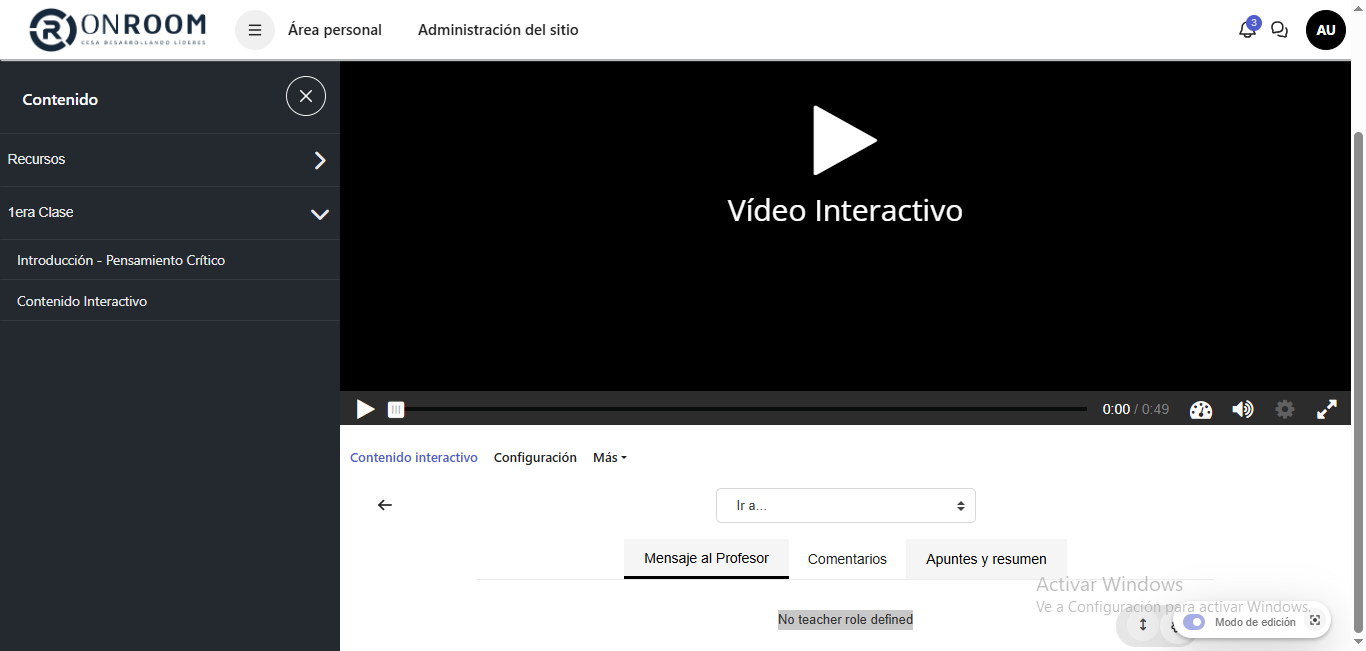Screen dimensions: 1366x651
Task: Open the notifications bell
Action: pyautogui.click(x=1247, y=30)
